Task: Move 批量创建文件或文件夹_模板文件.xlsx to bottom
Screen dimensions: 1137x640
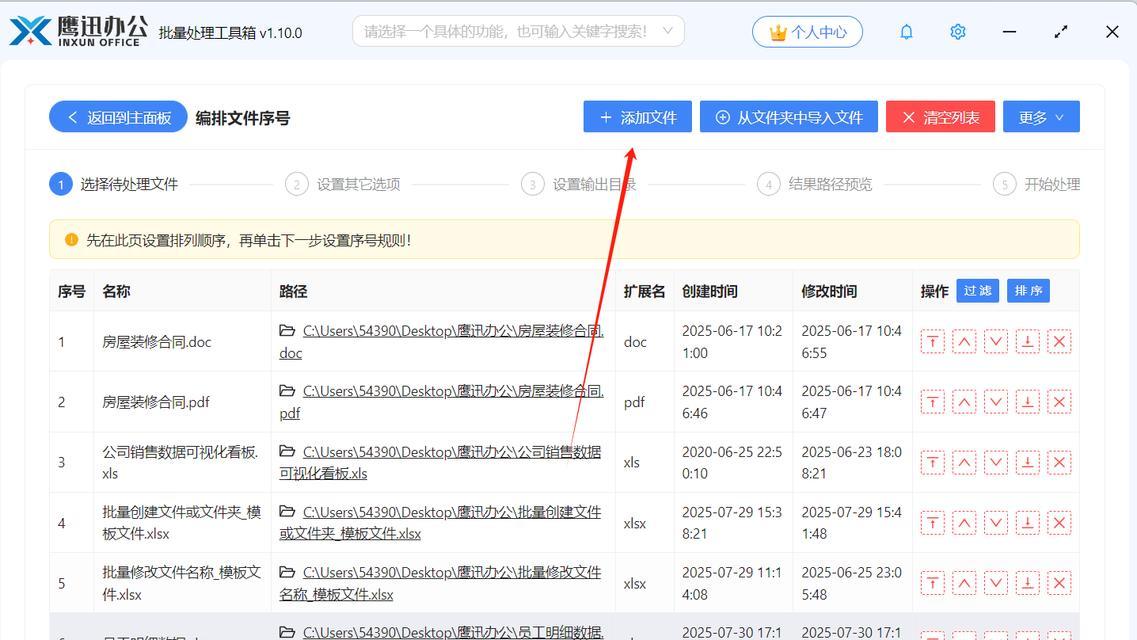Action: pos(1028,523)
